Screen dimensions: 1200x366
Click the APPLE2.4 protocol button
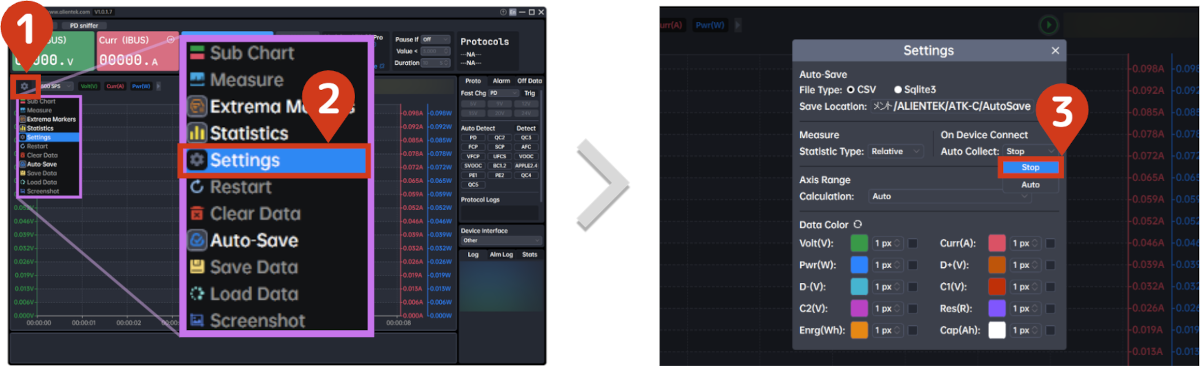tap(526, 166)
